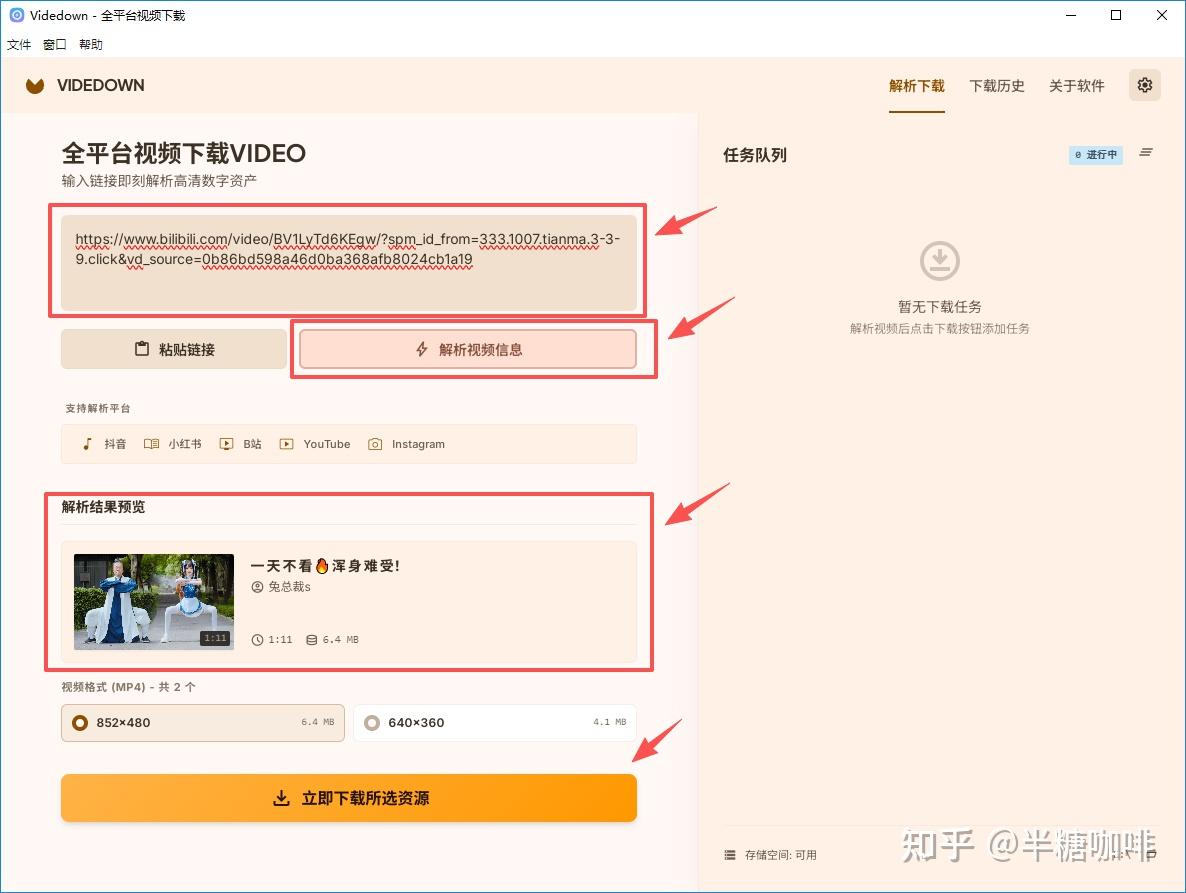Open the task queue list menu icon

click(1146, 153)
